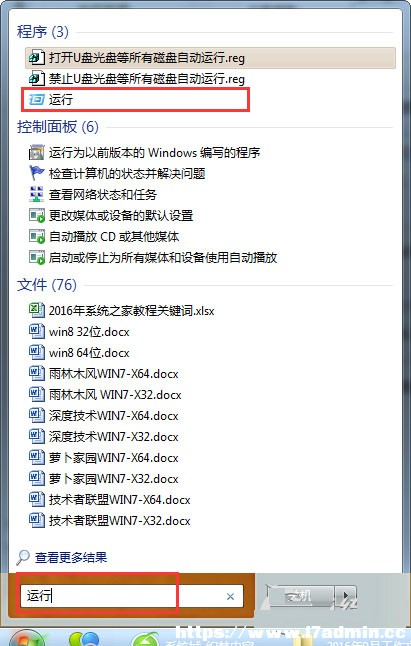Image resolution: width=411 pixels, height=646 pixels.
Task: Open 启动或停止为所有媒体和设备使用自动播放
Action: point(153,257)
